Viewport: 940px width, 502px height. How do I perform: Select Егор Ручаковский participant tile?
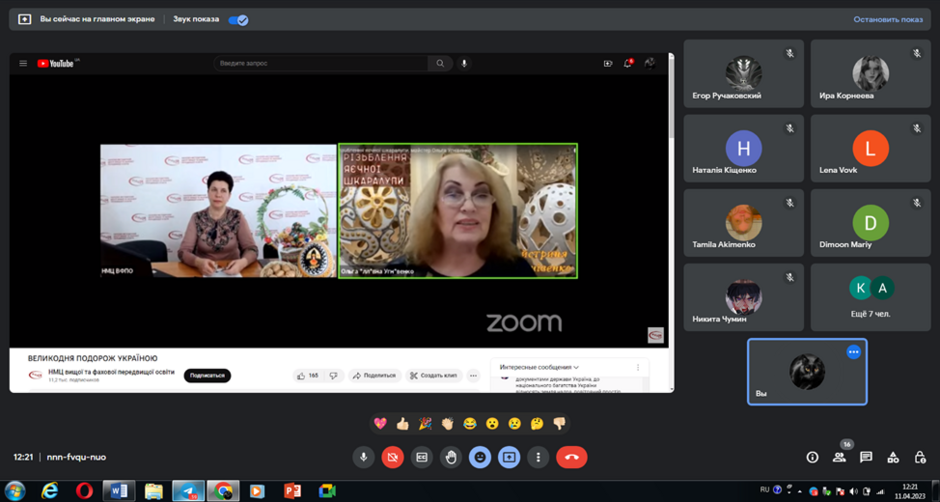[x=743, y=74]
